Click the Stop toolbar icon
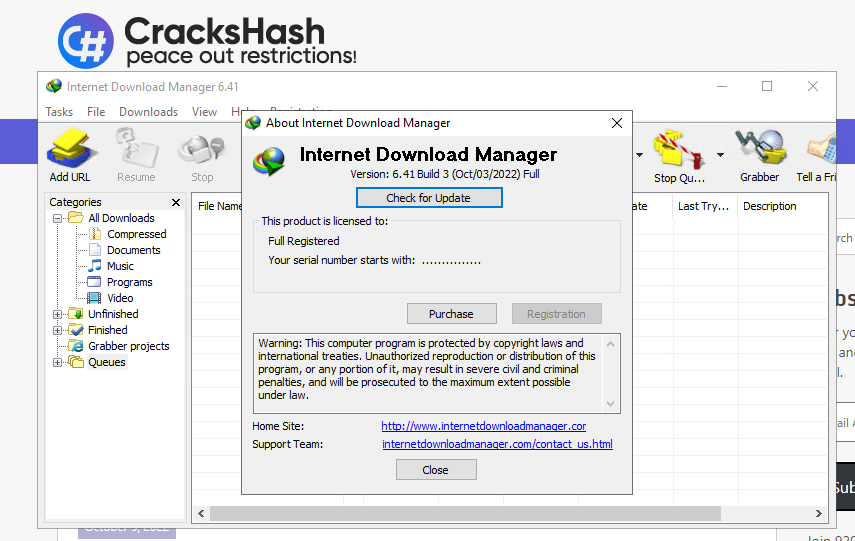855x541 pixels. tap(202, 150)
